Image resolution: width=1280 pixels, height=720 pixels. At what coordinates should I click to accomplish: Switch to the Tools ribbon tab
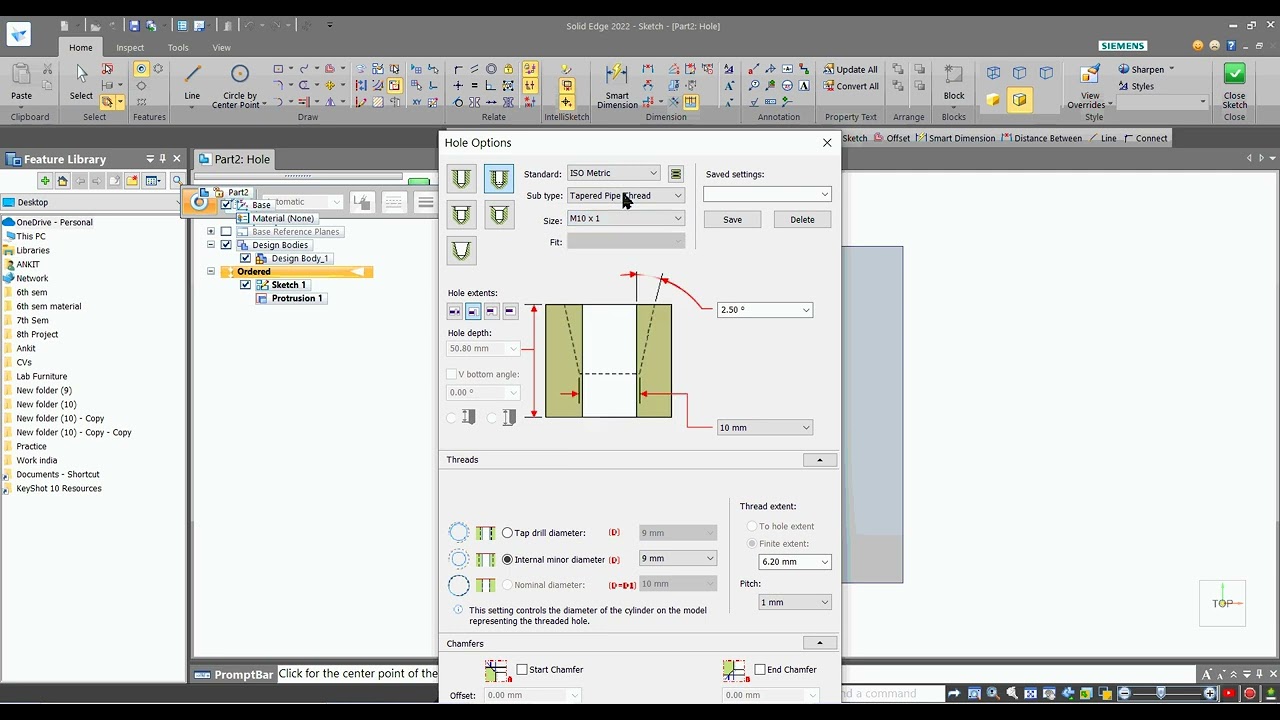[x=178, y=47]
